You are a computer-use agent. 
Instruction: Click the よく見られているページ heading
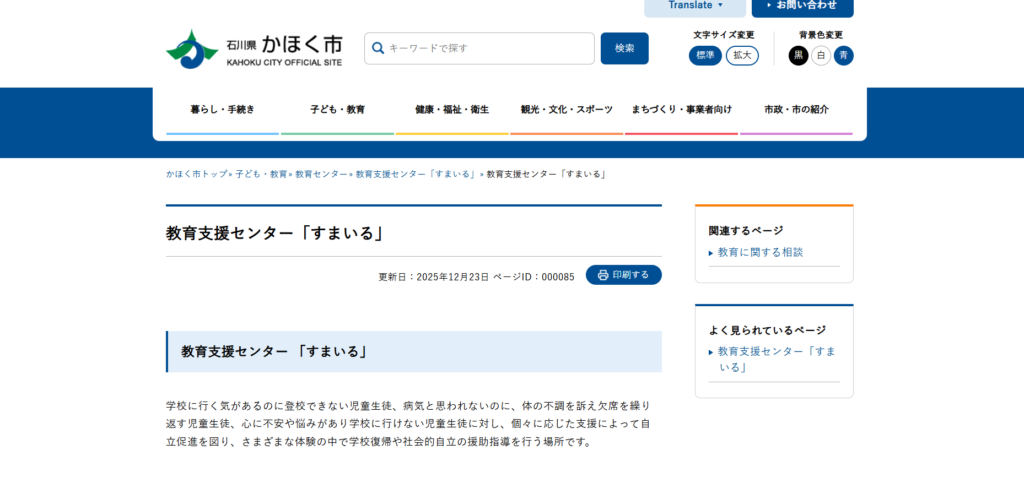[x=767, y=330]
